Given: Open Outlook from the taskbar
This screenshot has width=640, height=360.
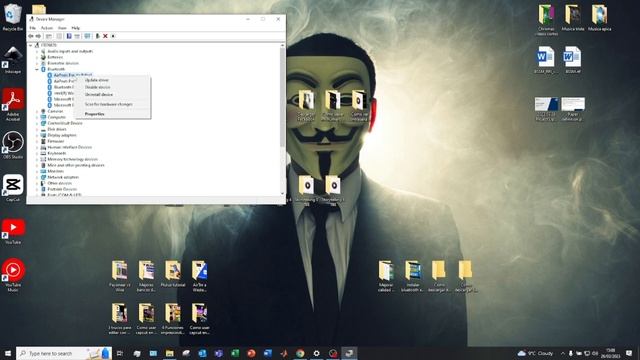Looking at the screenshot, I should 202,353.
